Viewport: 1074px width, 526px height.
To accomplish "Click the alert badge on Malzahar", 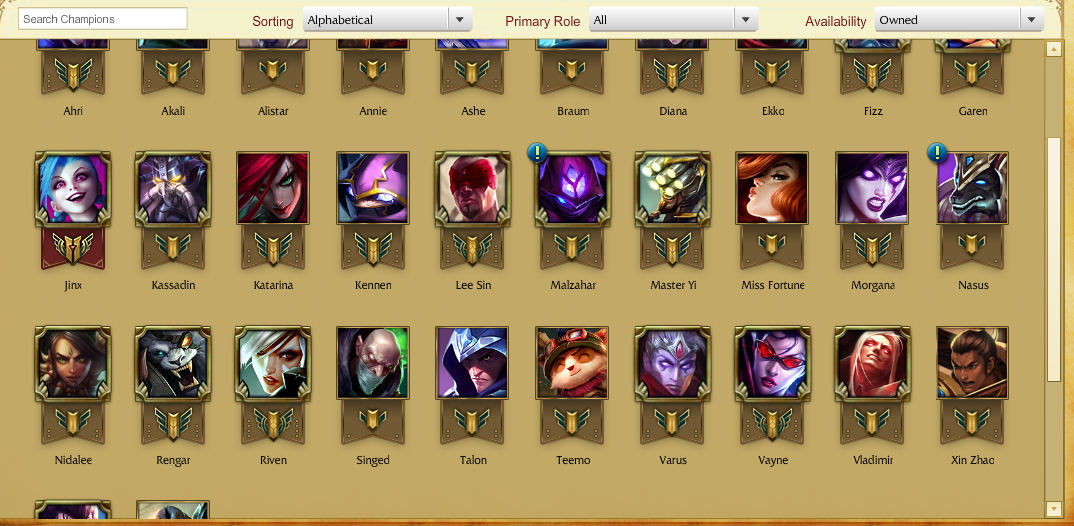I will (x=538, y=153).
